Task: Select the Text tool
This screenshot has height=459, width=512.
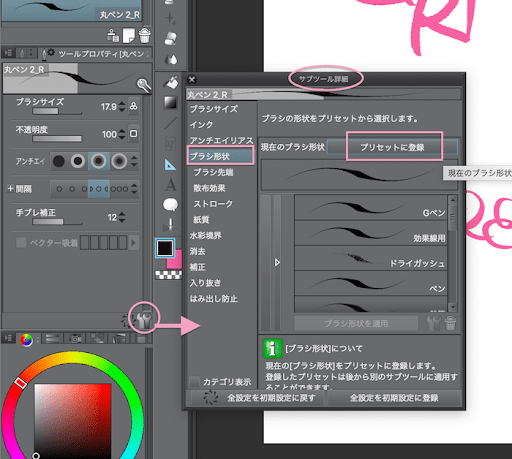Action: tap(171, 184)
